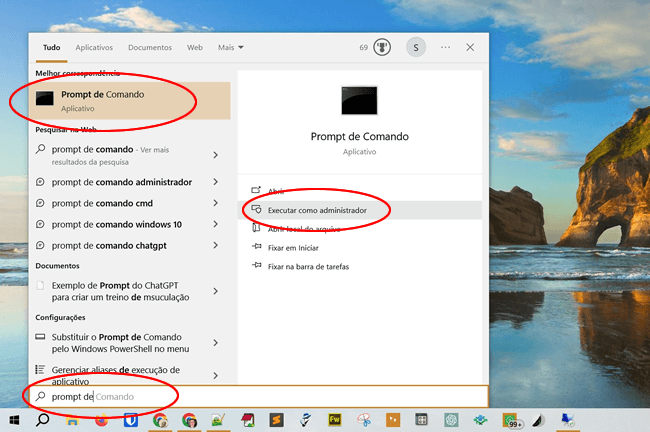Open the Sublime Text icon in taskbar
Image resolution: width=650 pixels, height=432 pixels.
[x=274, y=421]
